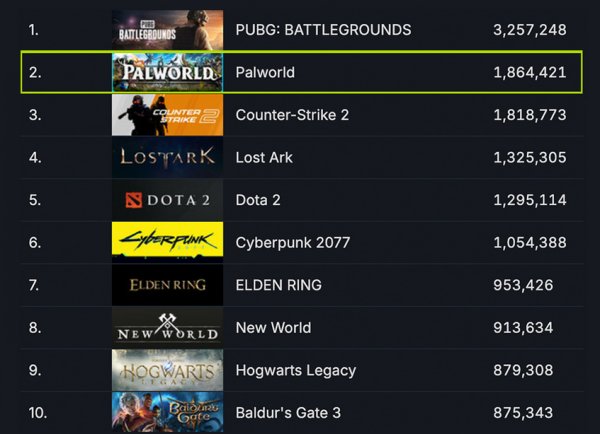This screenshot has height=434, width=600.
Task: Click the Baldur's Gate 3 thumbnail
Action: [x=167, y=411]
